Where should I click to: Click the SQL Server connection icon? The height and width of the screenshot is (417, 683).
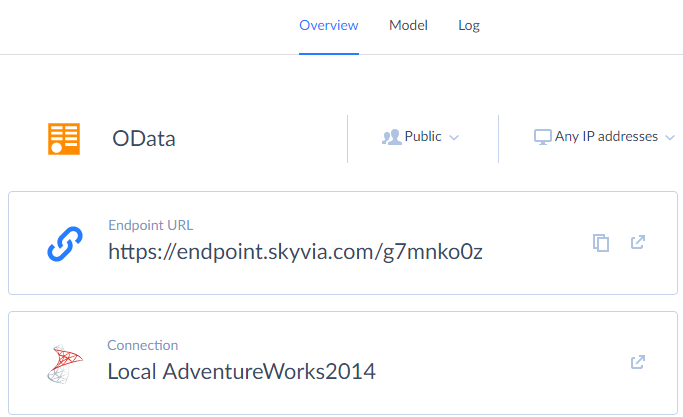[x=65, y=364]
